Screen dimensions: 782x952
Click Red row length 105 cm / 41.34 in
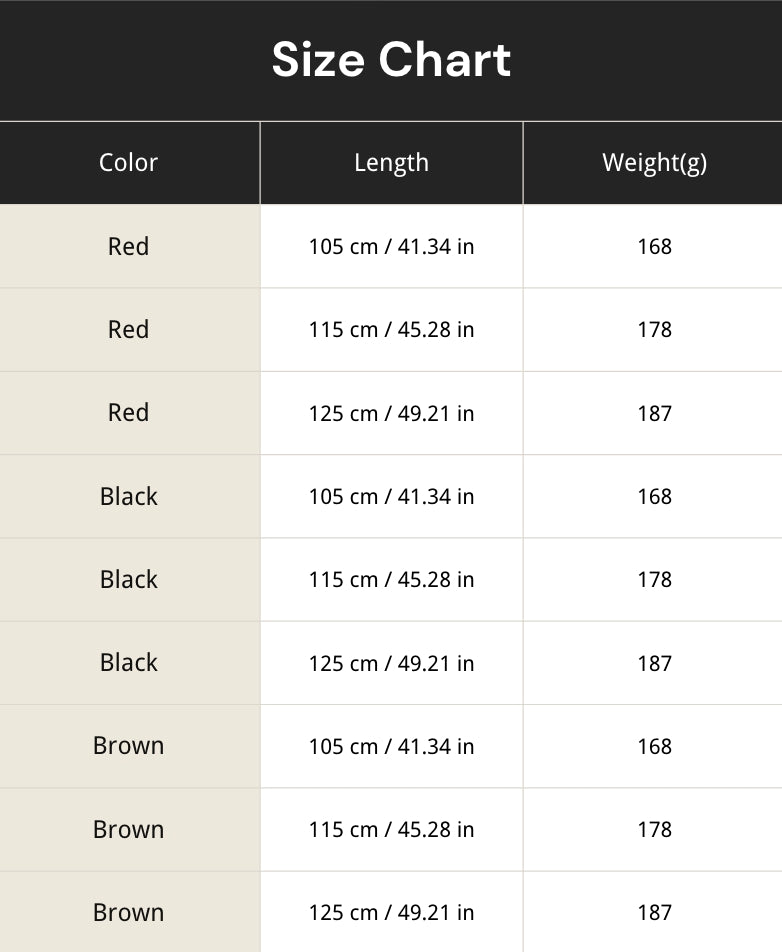tap(391, 246)
